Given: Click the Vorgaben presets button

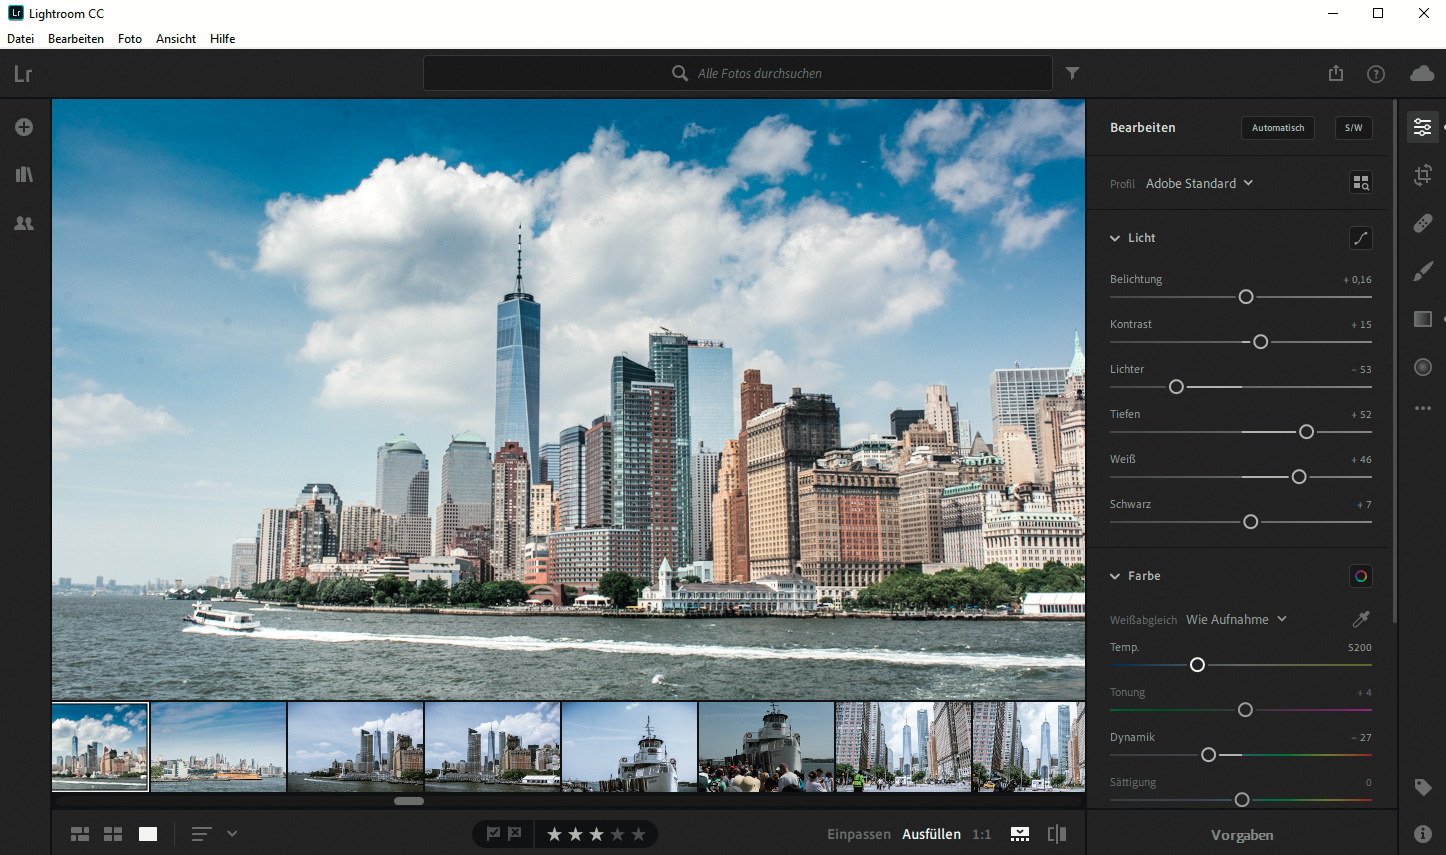Looking at the screenshot, I should click(1241, 835).
